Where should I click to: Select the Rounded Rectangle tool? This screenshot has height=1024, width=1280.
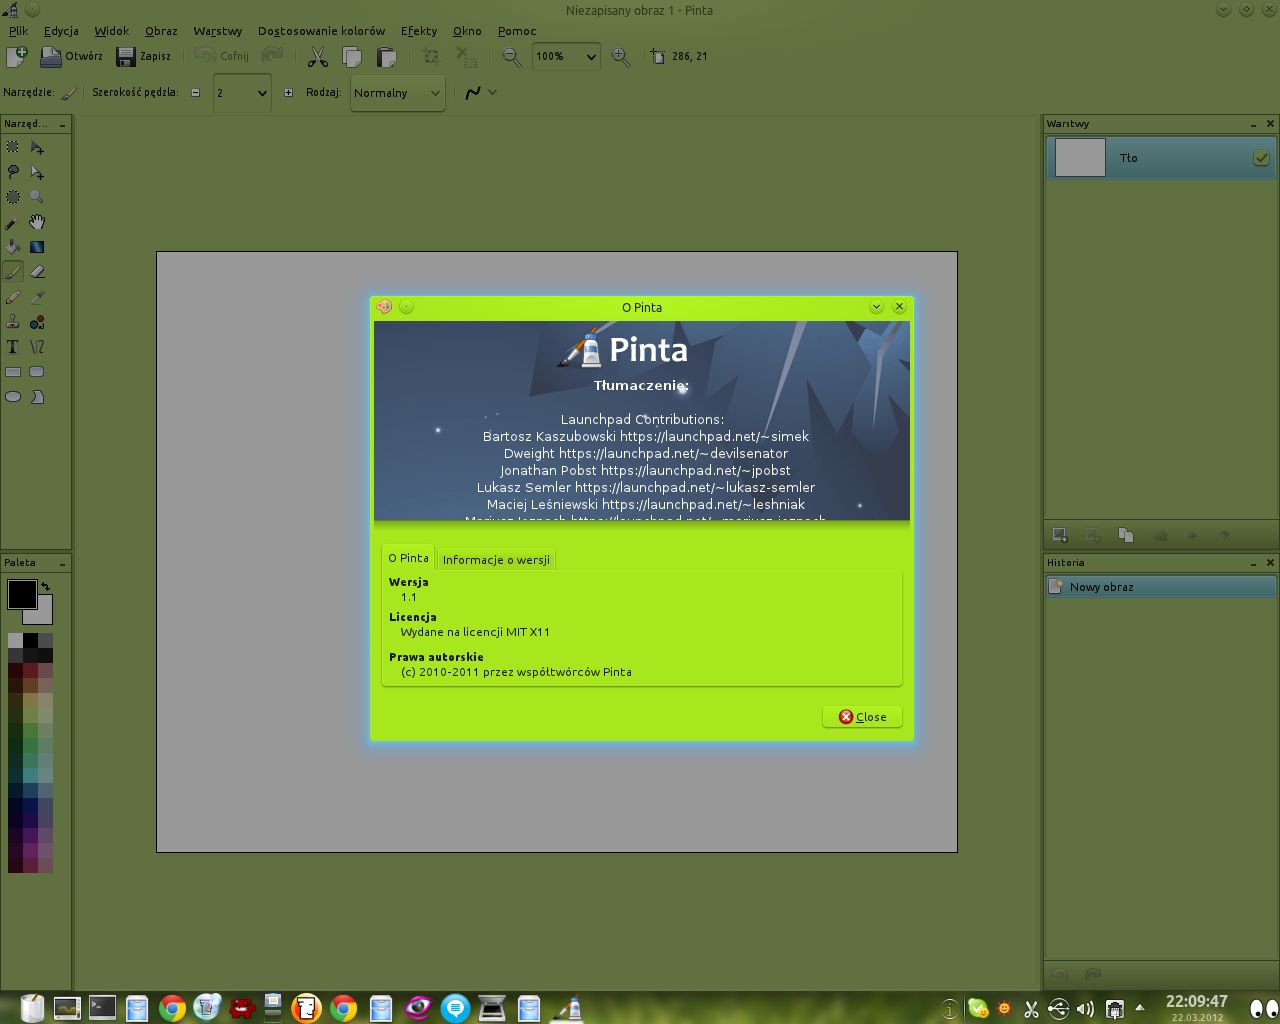coord(37,372)
